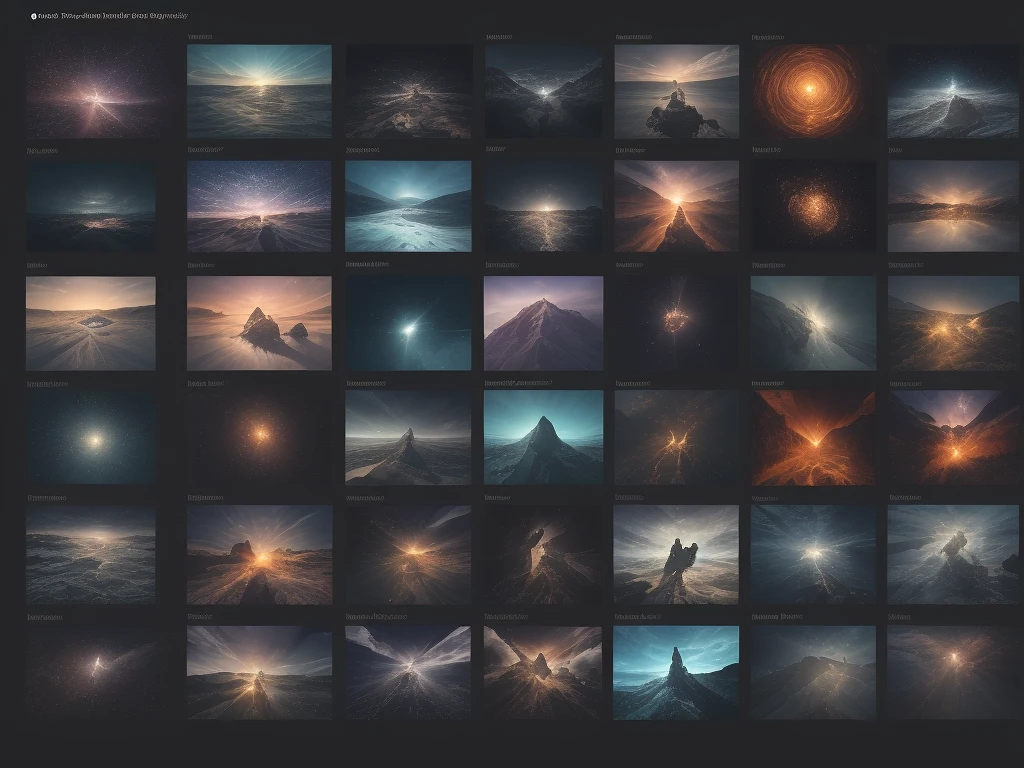Viewport: 1024px width, 768px height.
Task: Open the purple mountain peak thumbnail
Action: click(x=543, y=322)
